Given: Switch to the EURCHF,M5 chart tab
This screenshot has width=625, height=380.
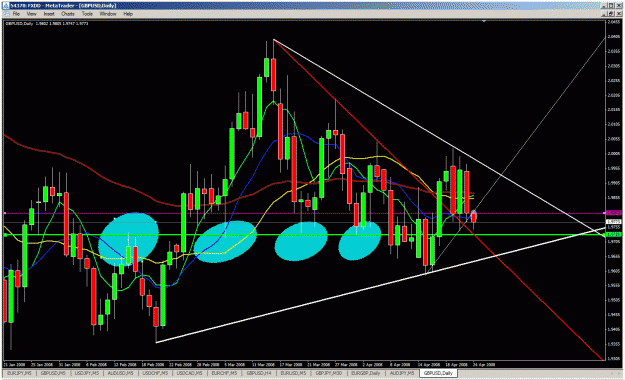Looking at the screenshot, I should pos(224,373).
